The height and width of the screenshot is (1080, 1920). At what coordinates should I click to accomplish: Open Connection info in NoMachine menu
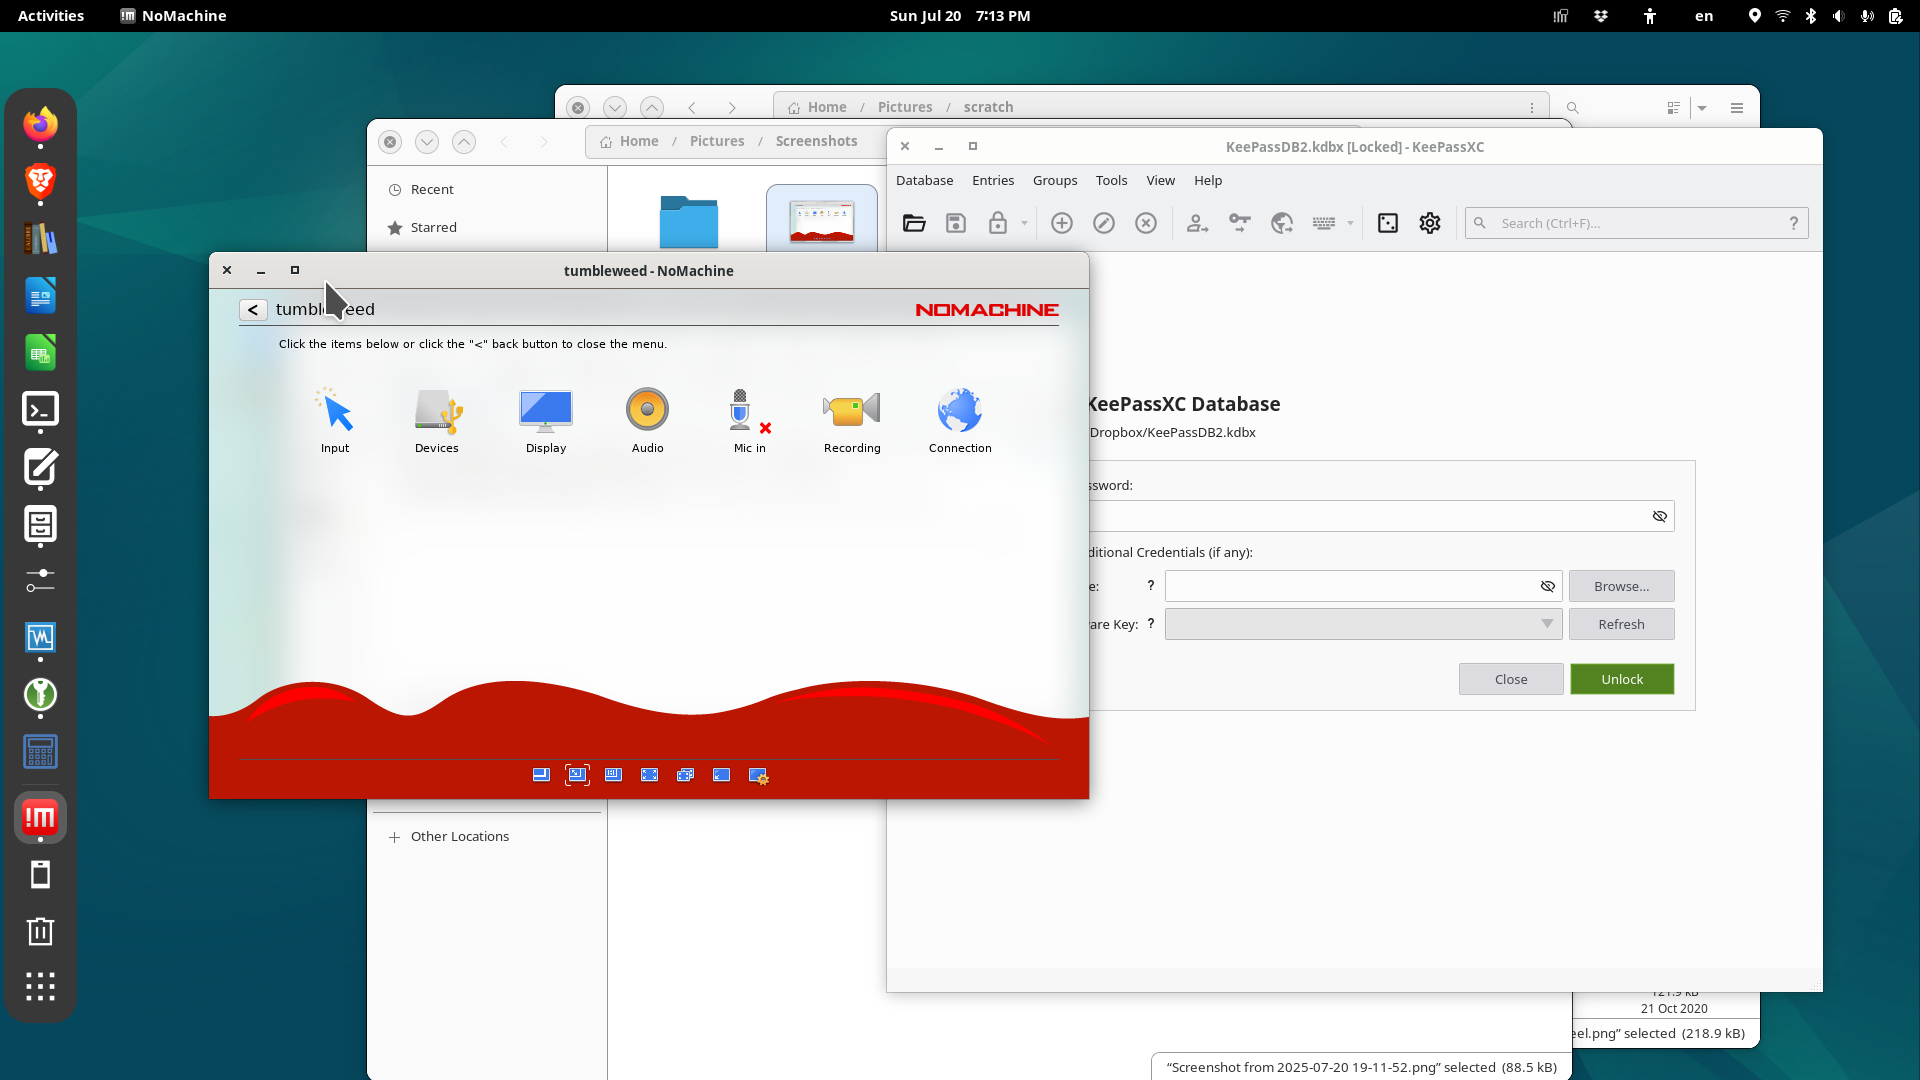[x=960, y=420]
